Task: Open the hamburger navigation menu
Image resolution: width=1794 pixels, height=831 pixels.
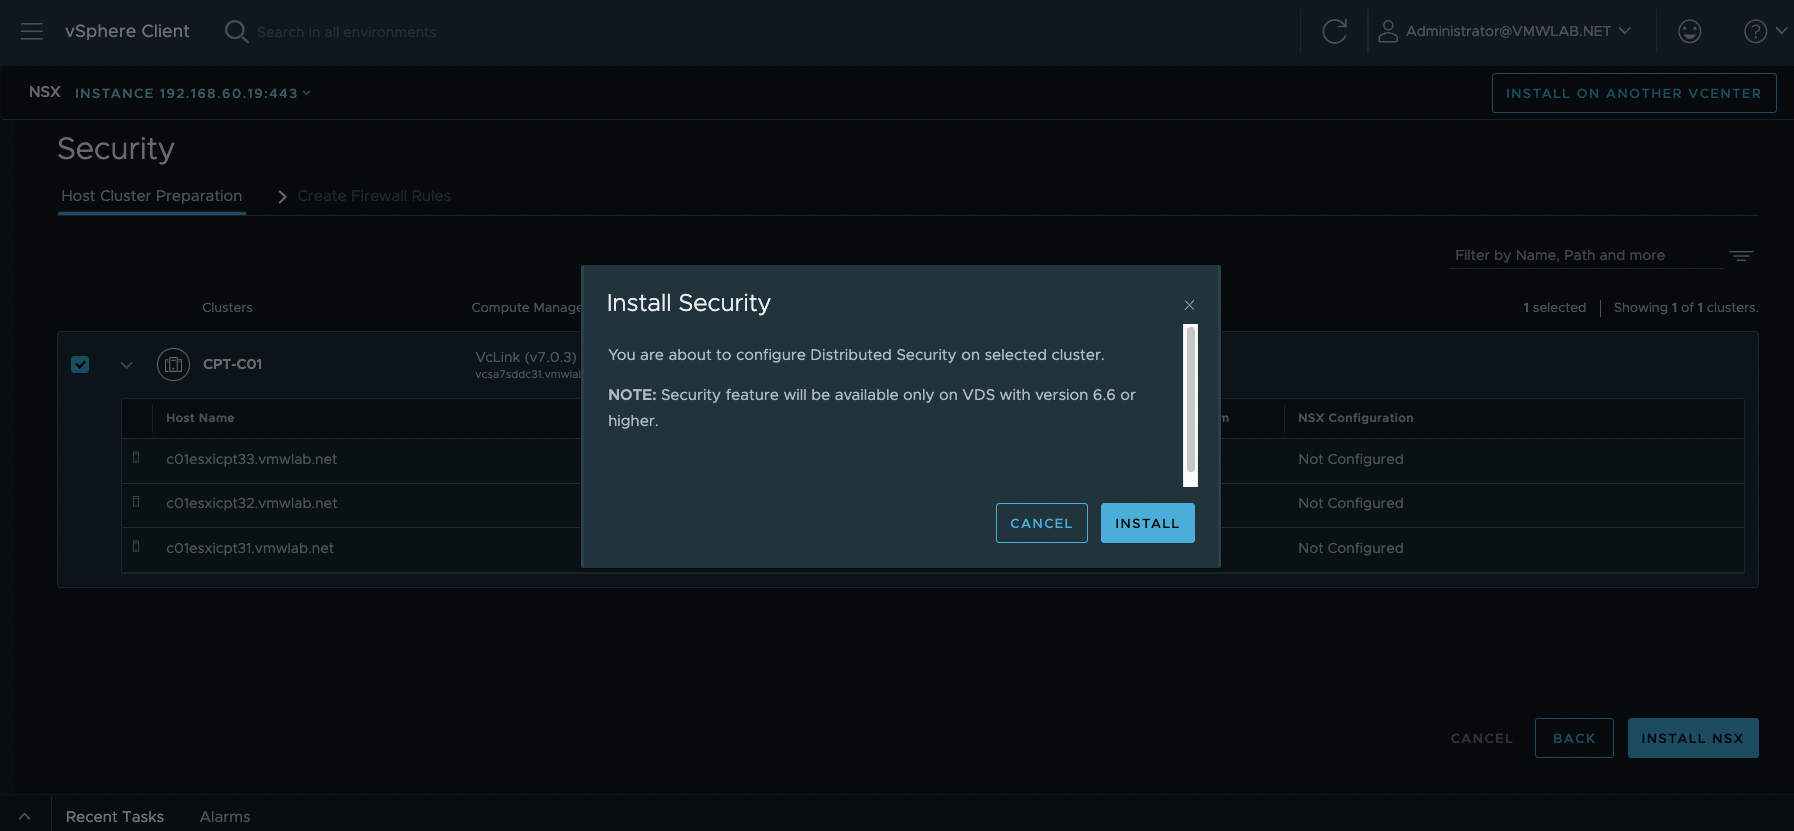Action: pyautogui.click(x=32, y=31)
